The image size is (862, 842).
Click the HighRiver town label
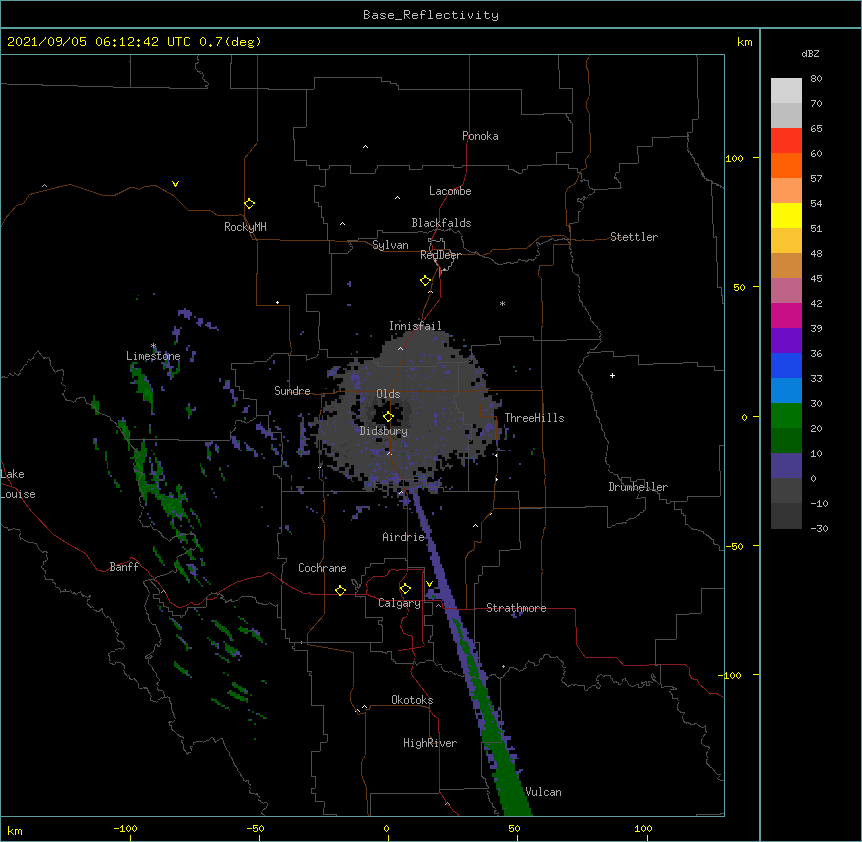[x=430, y=743]
